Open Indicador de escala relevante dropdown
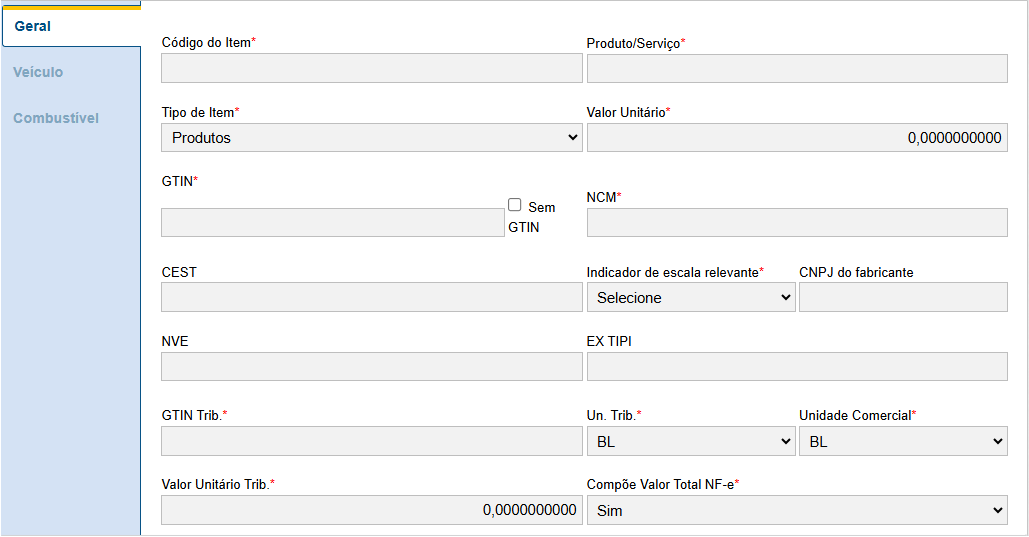The height and width of the screenshot is (537, 1029). (690, 297)
